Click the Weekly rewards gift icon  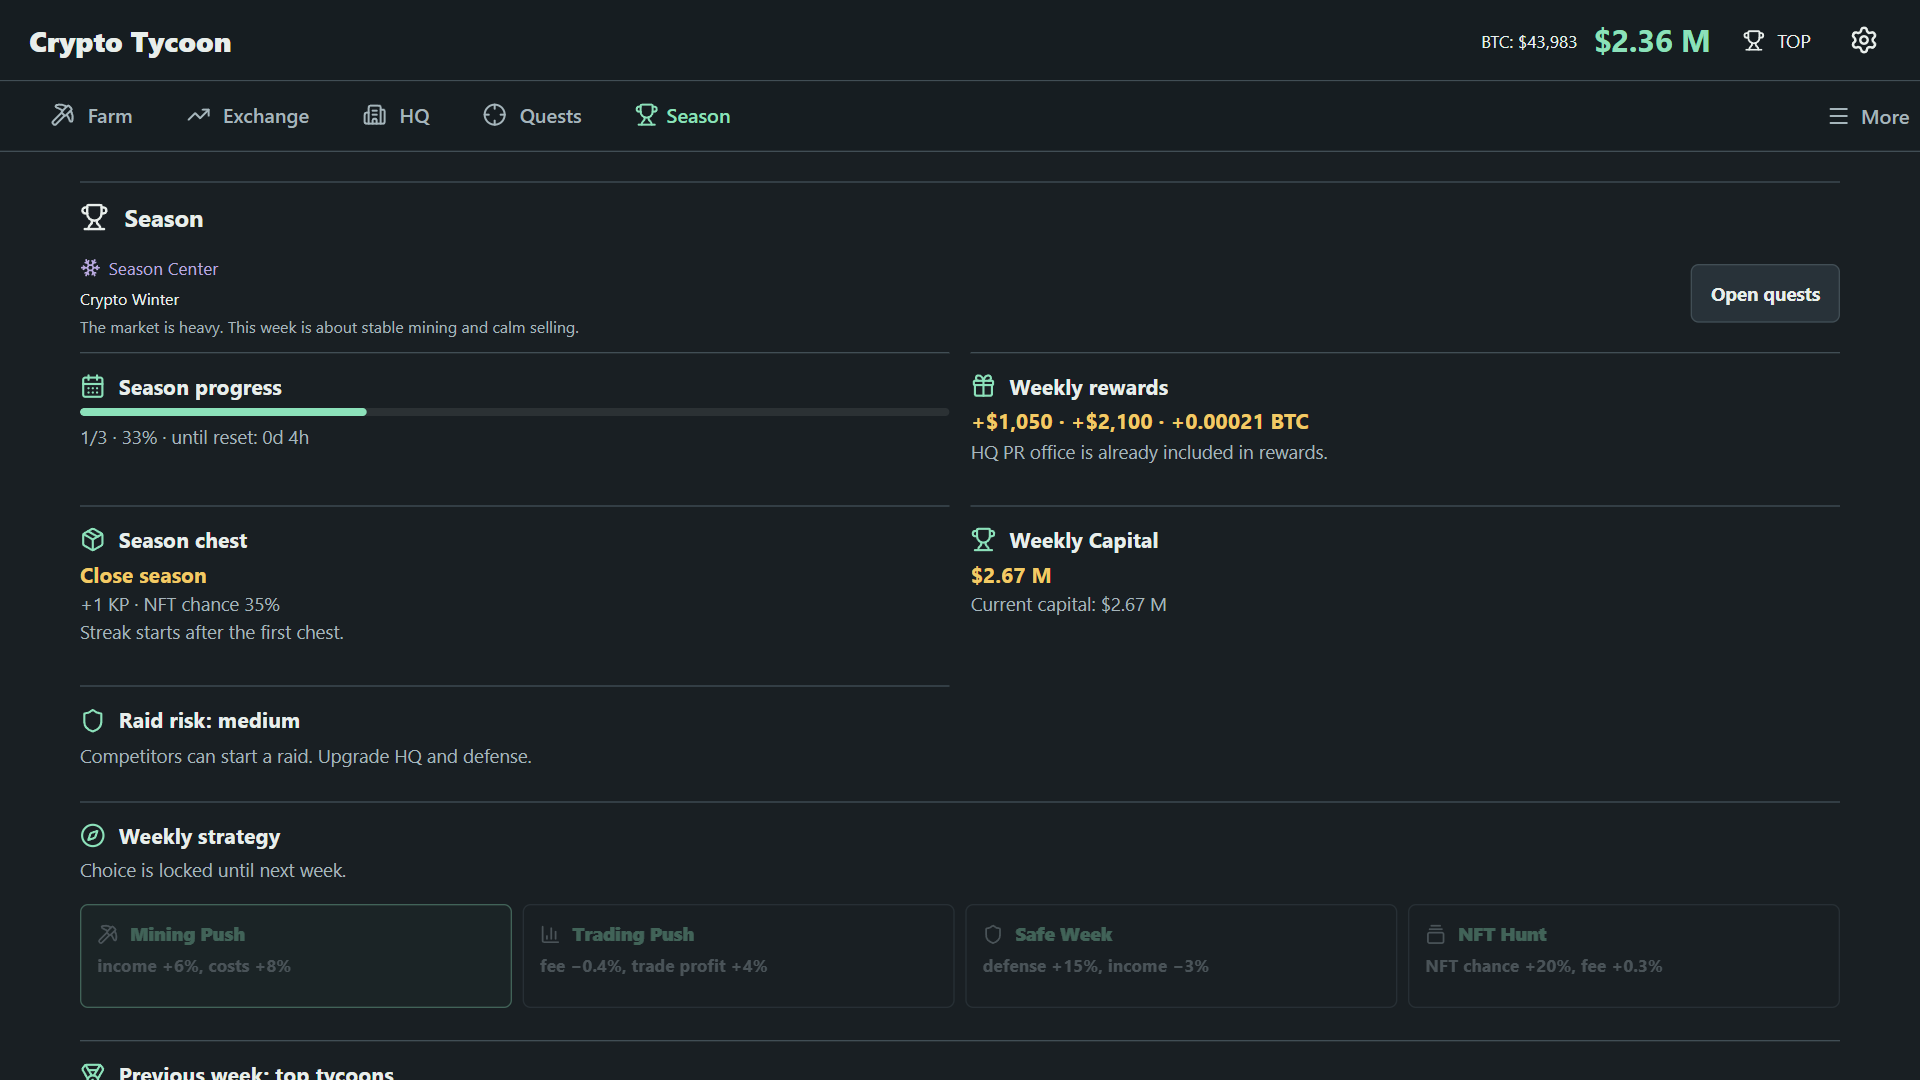click(983, 387)
